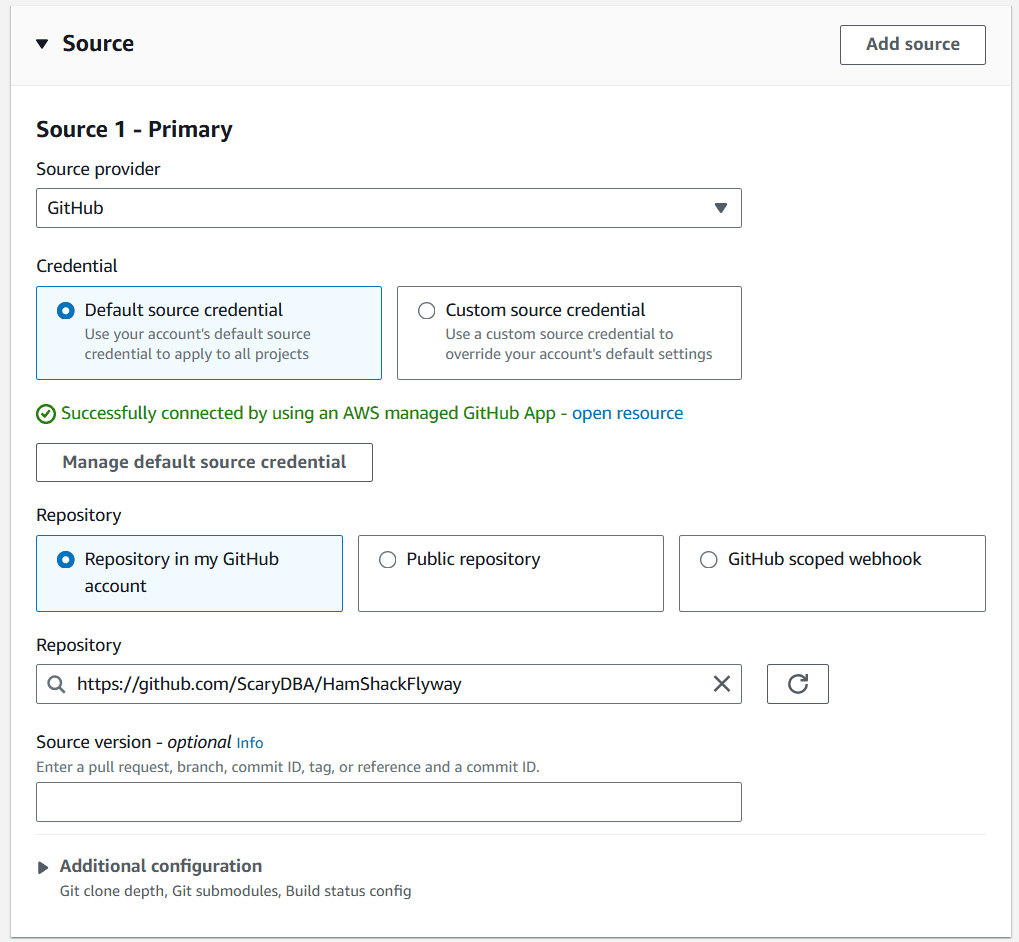This screenshot has width=1019, height=942.
Task: Click the Source section header title
Action: (98, 44)
